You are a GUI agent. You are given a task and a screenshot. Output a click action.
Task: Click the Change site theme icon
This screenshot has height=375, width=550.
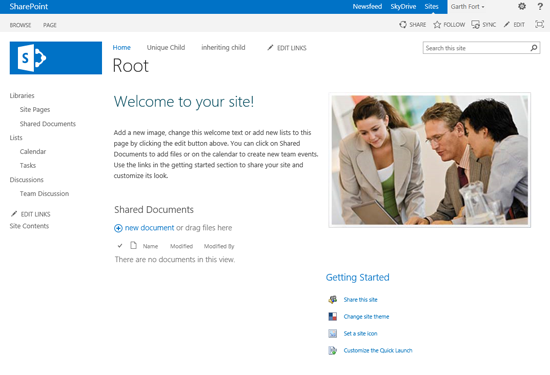pyautogui.click(x=333, y=316)
